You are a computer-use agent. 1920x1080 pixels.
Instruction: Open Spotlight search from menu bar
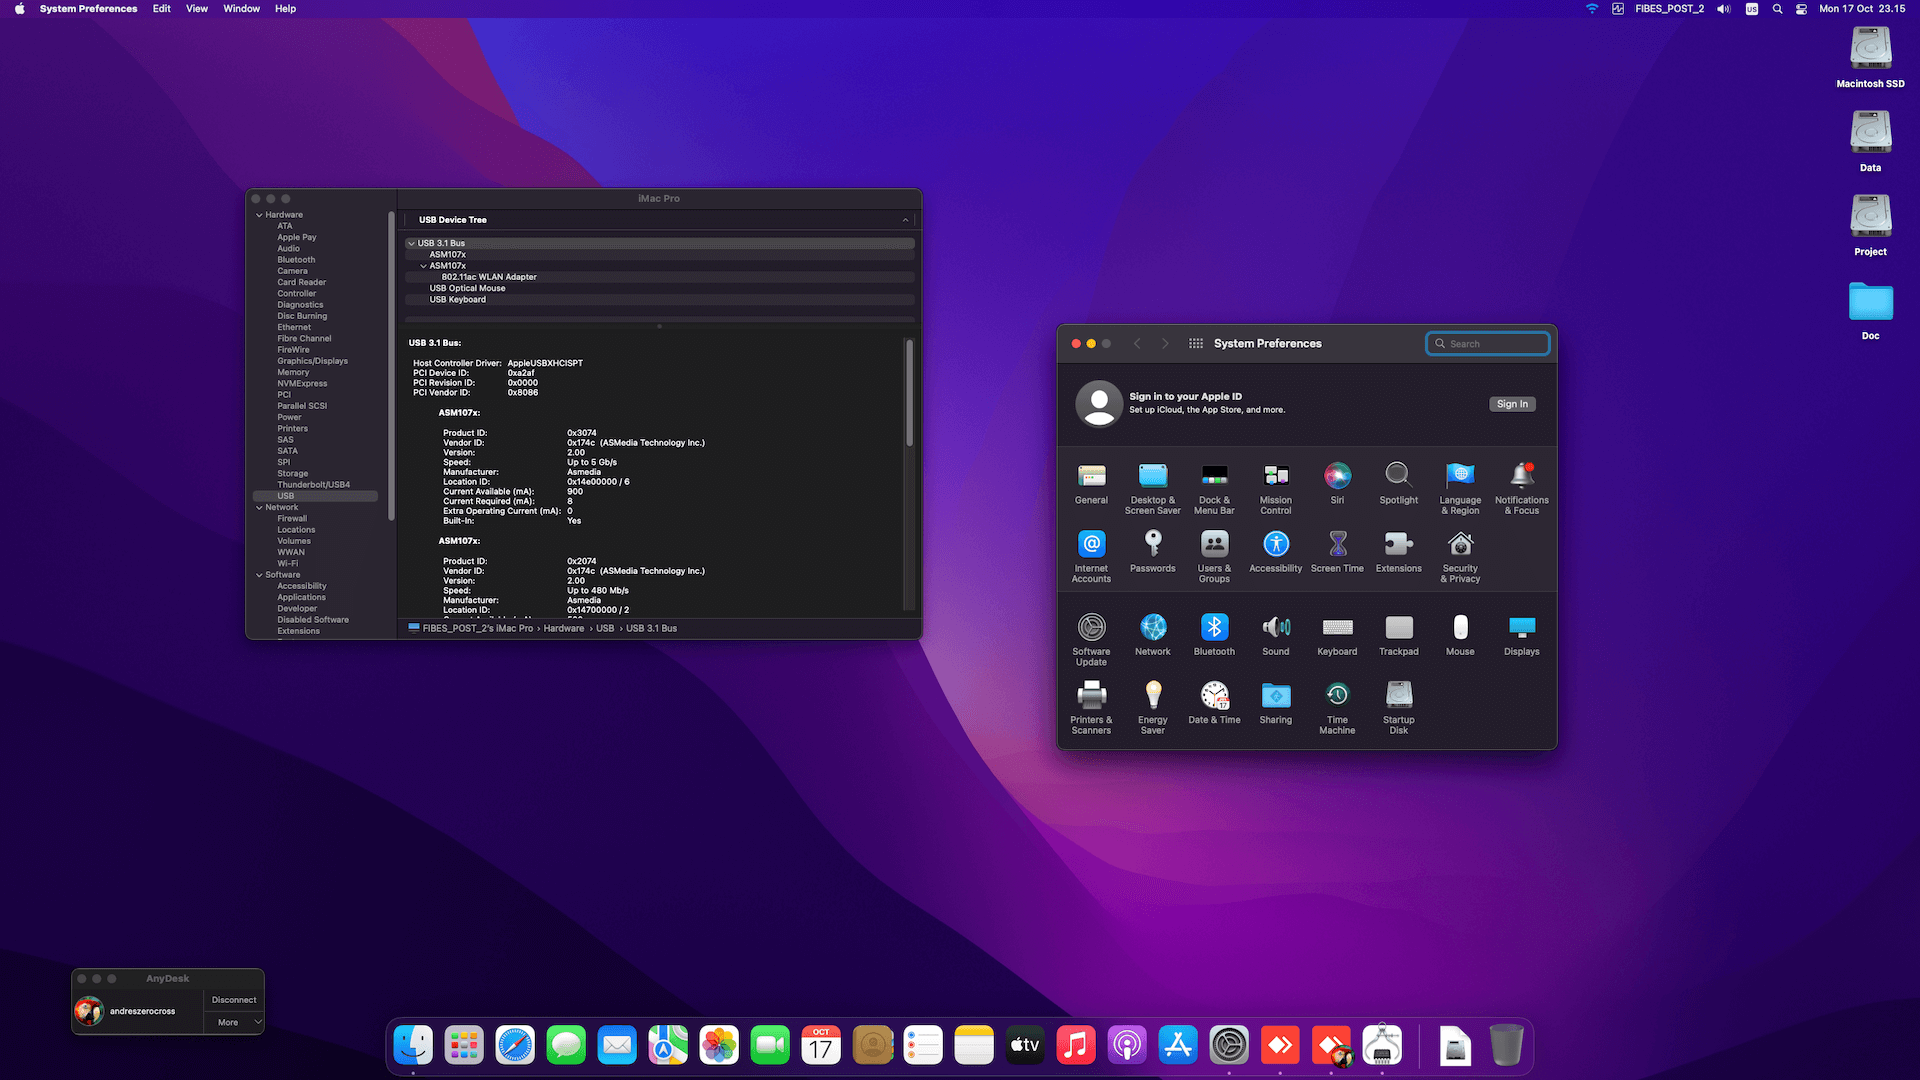[1777, 9]
